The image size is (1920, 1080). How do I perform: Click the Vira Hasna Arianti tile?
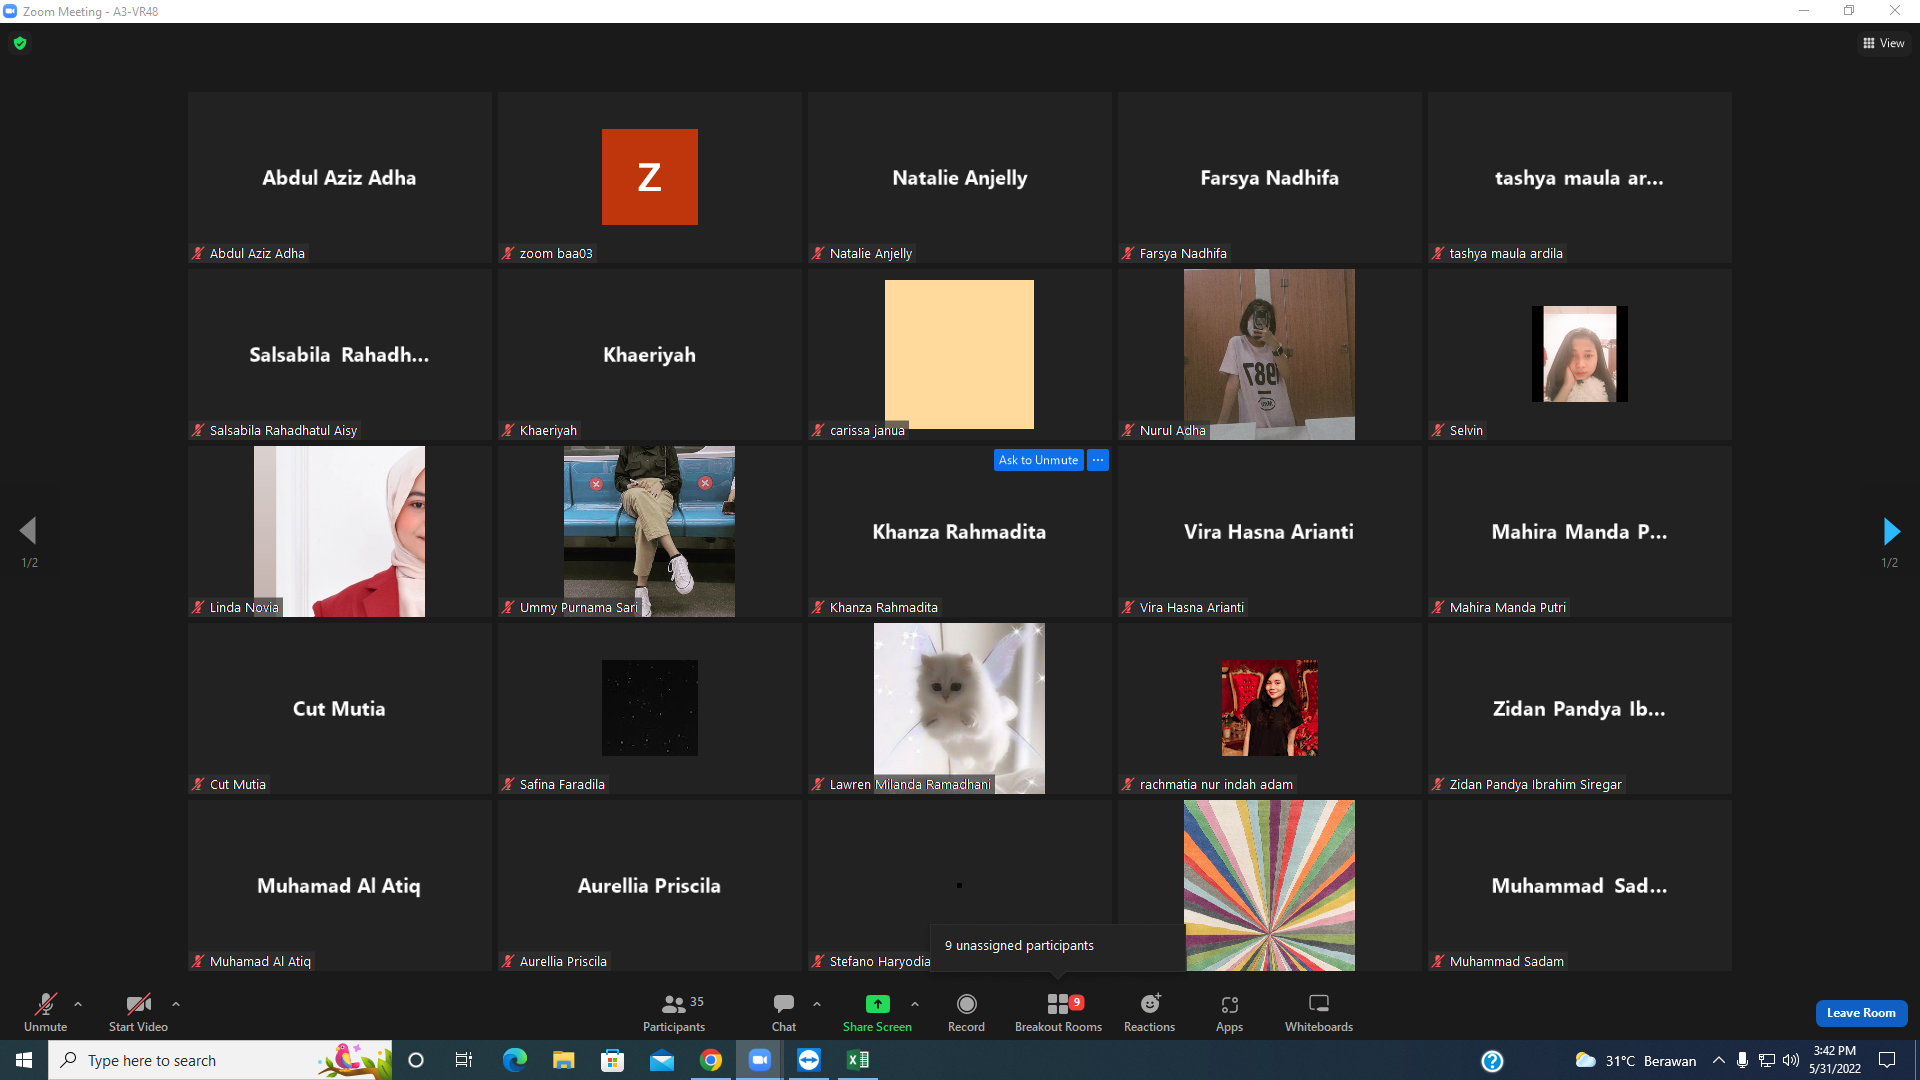1270,531
